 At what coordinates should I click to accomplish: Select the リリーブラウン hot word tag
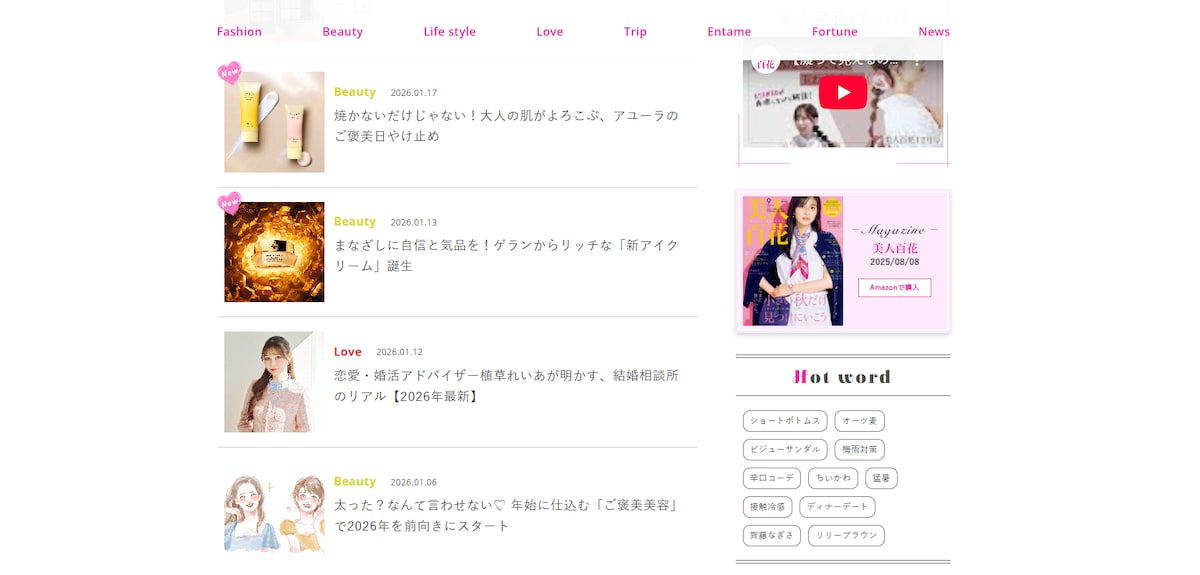(x=846, y=536)
